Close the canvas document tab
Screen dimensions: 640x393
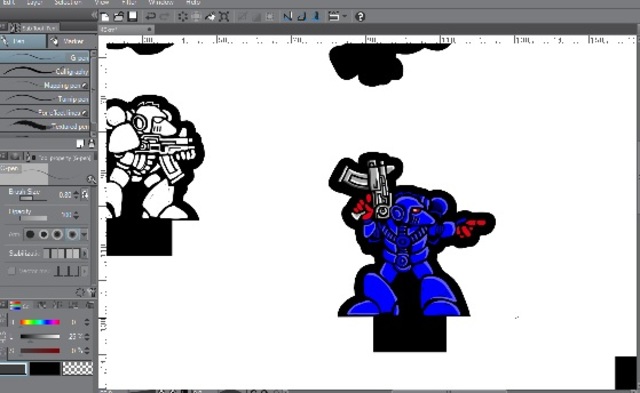pos(149,29)
